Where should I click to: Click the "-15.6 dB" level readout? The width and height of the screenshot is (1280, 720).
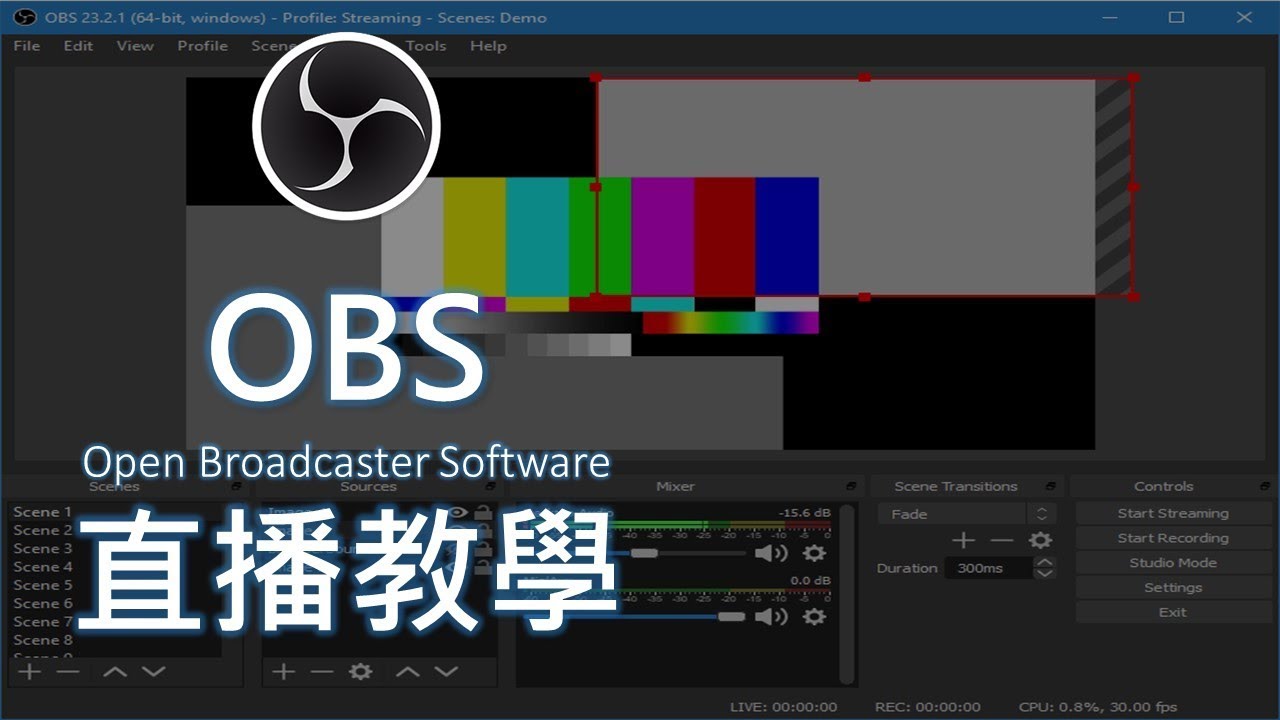[x=806, y=513]
